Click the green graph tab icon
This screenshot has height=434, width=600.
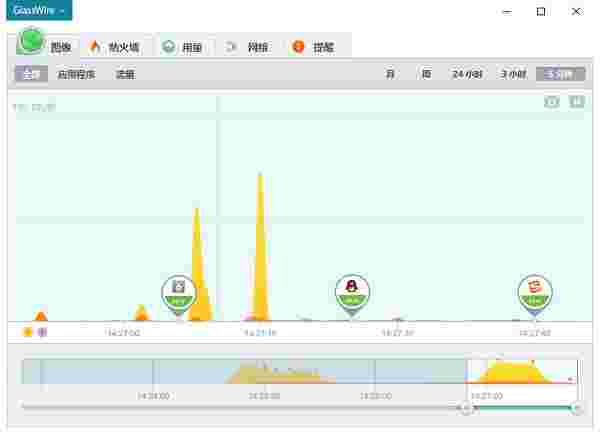tap(31, 41)
